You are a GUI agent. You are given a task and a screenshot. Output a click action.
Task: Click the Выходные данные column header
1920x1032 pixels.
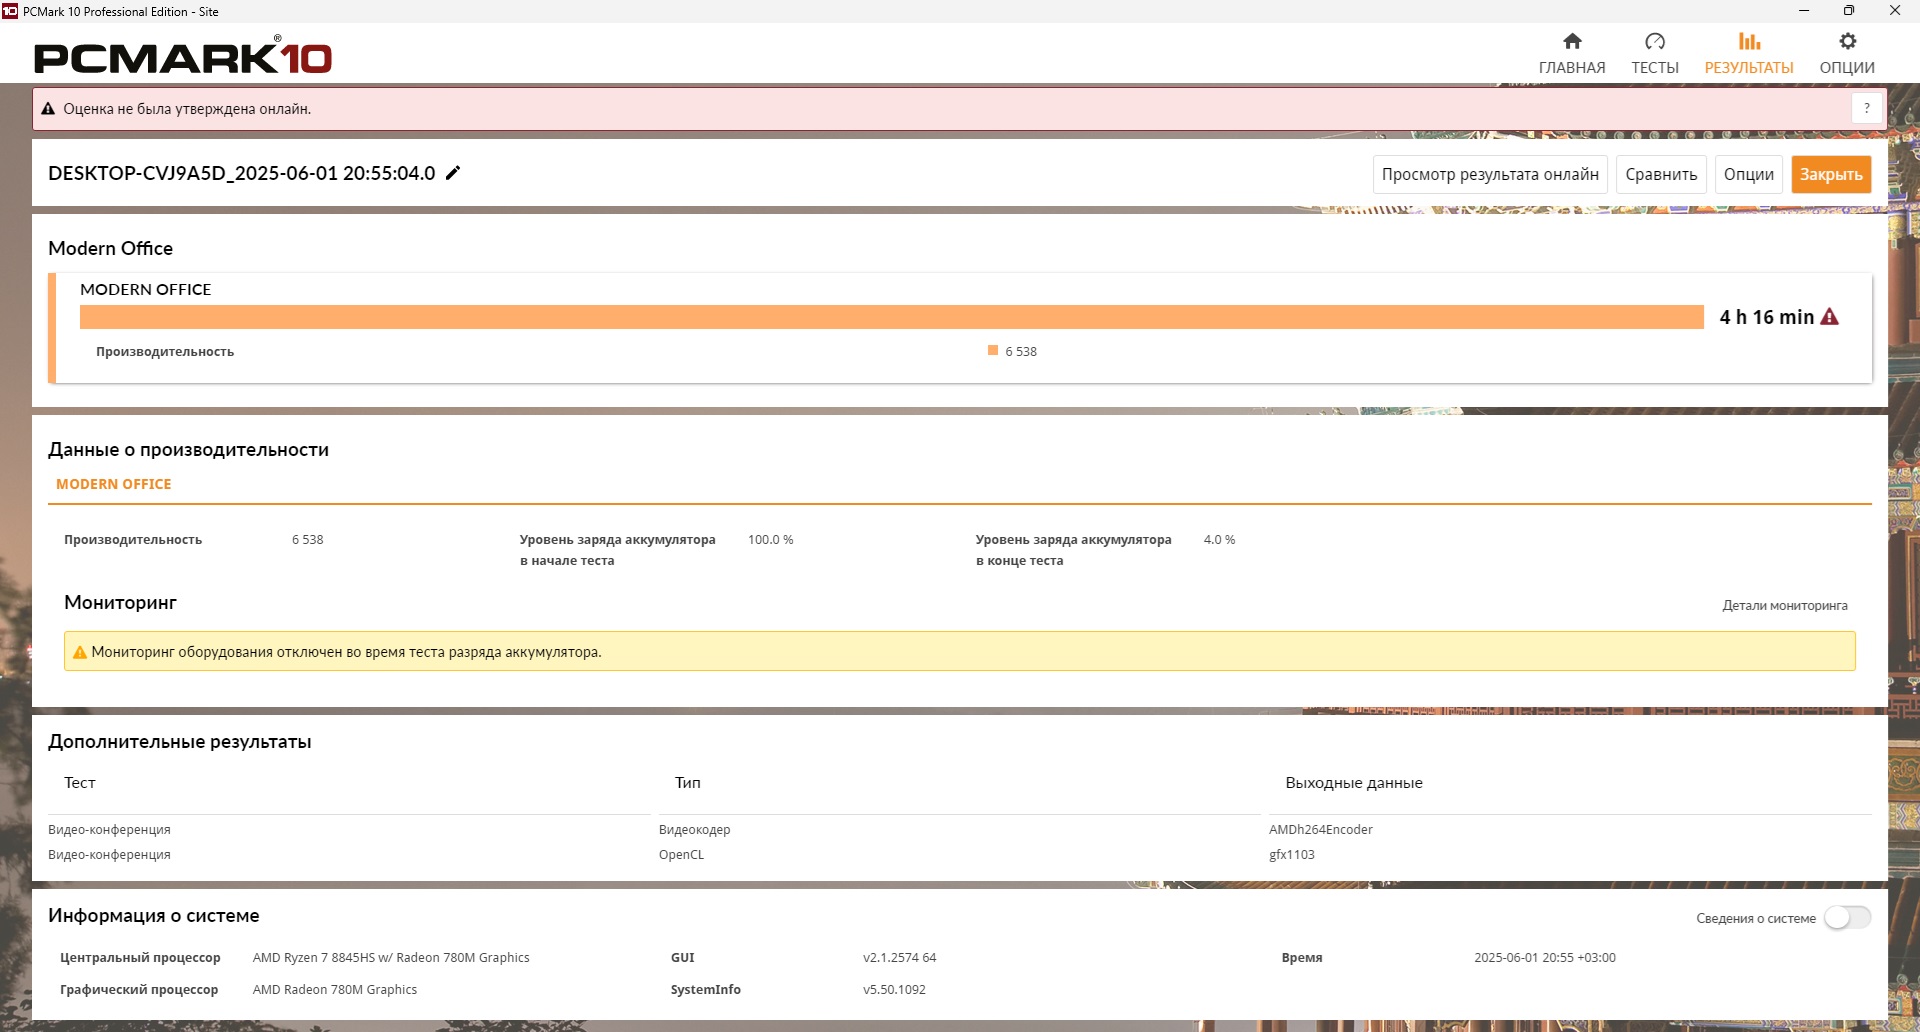coord(1354,782)
